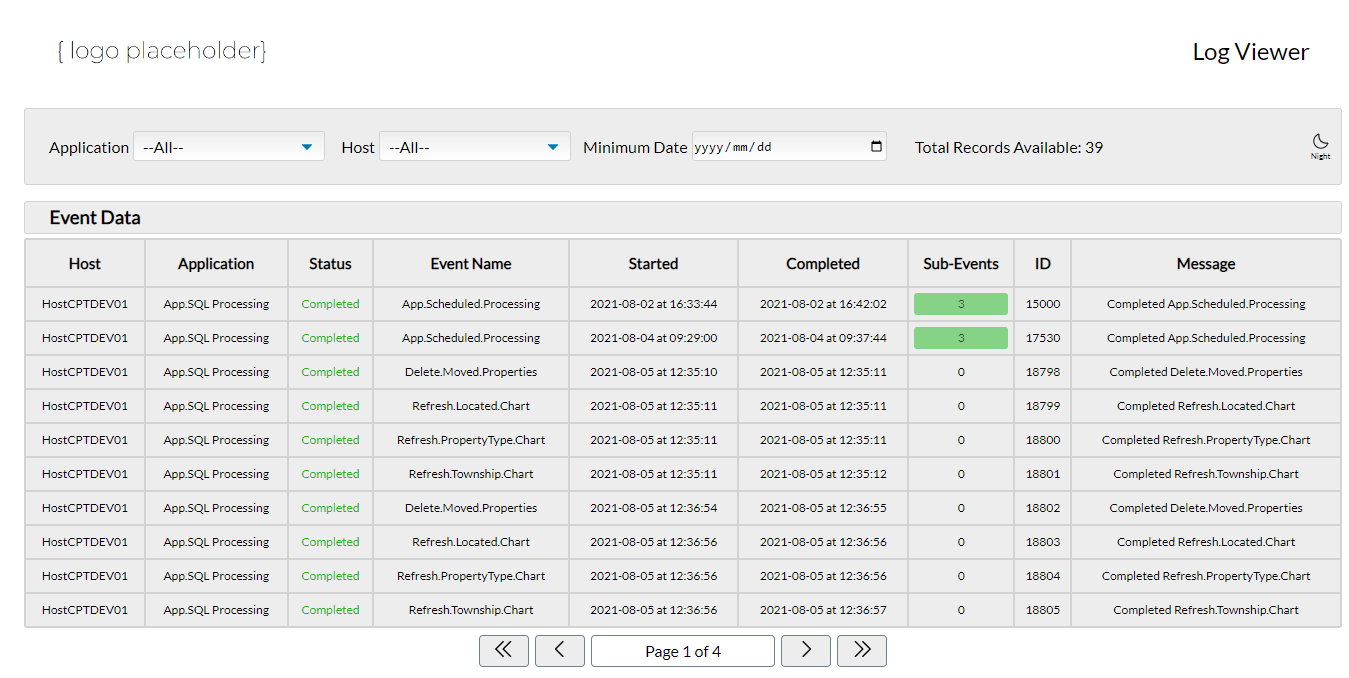Click message in row ID 18805

1206,610
